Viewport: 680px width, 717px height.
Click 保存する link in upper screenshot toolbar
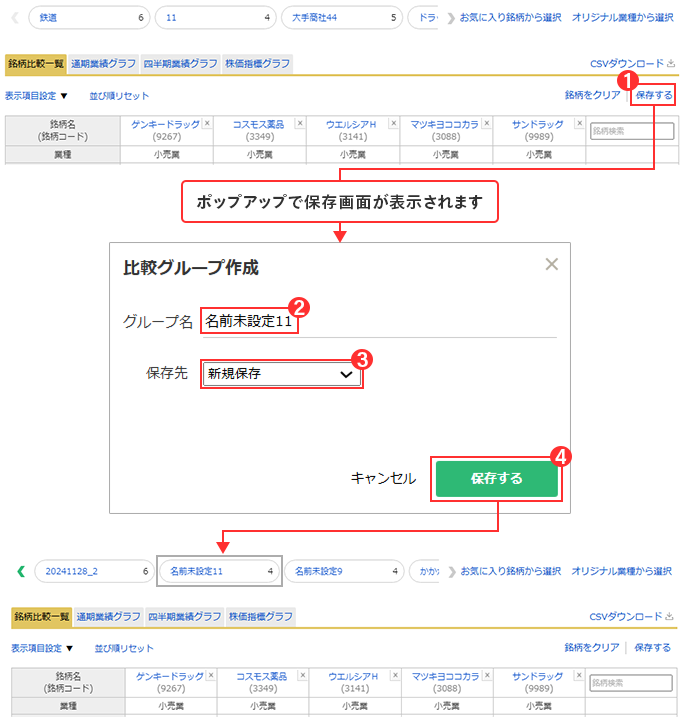654,95
